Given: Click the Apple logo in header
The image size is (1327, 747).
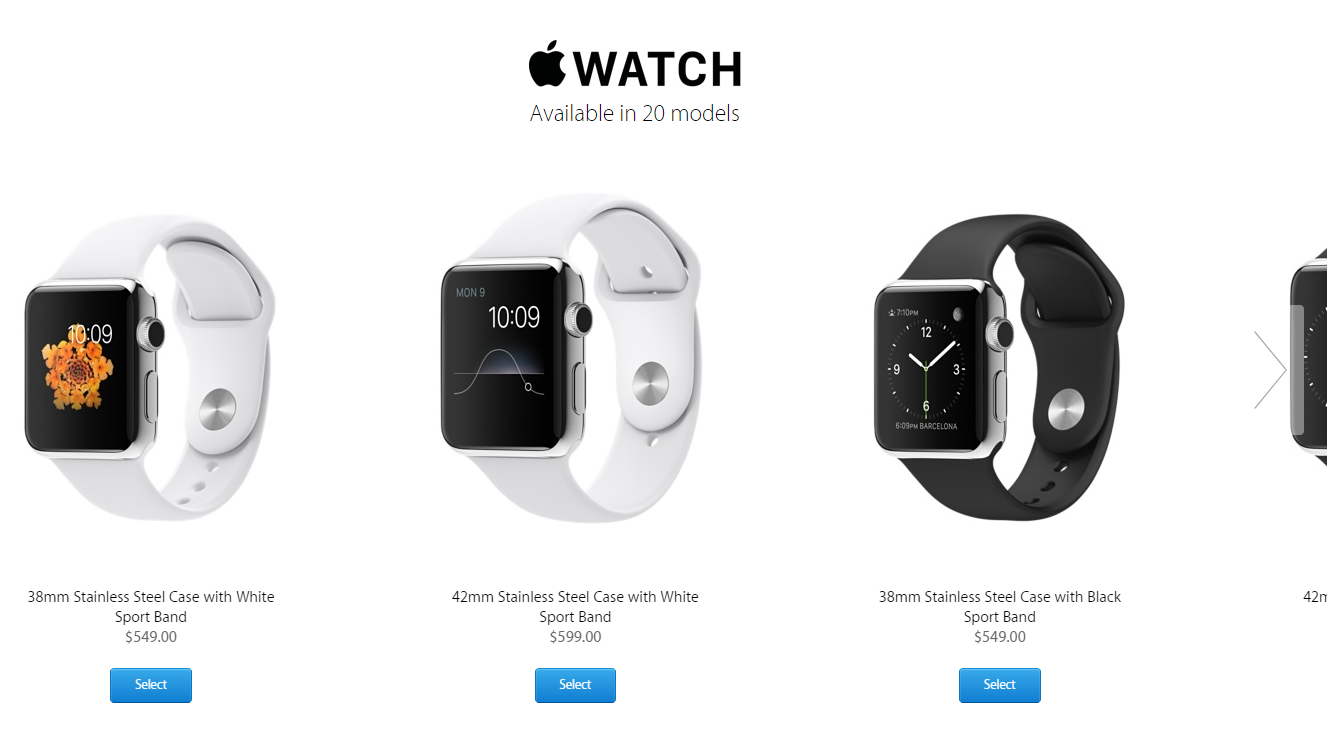Looking at the screenshot, I should click(547, 65).
